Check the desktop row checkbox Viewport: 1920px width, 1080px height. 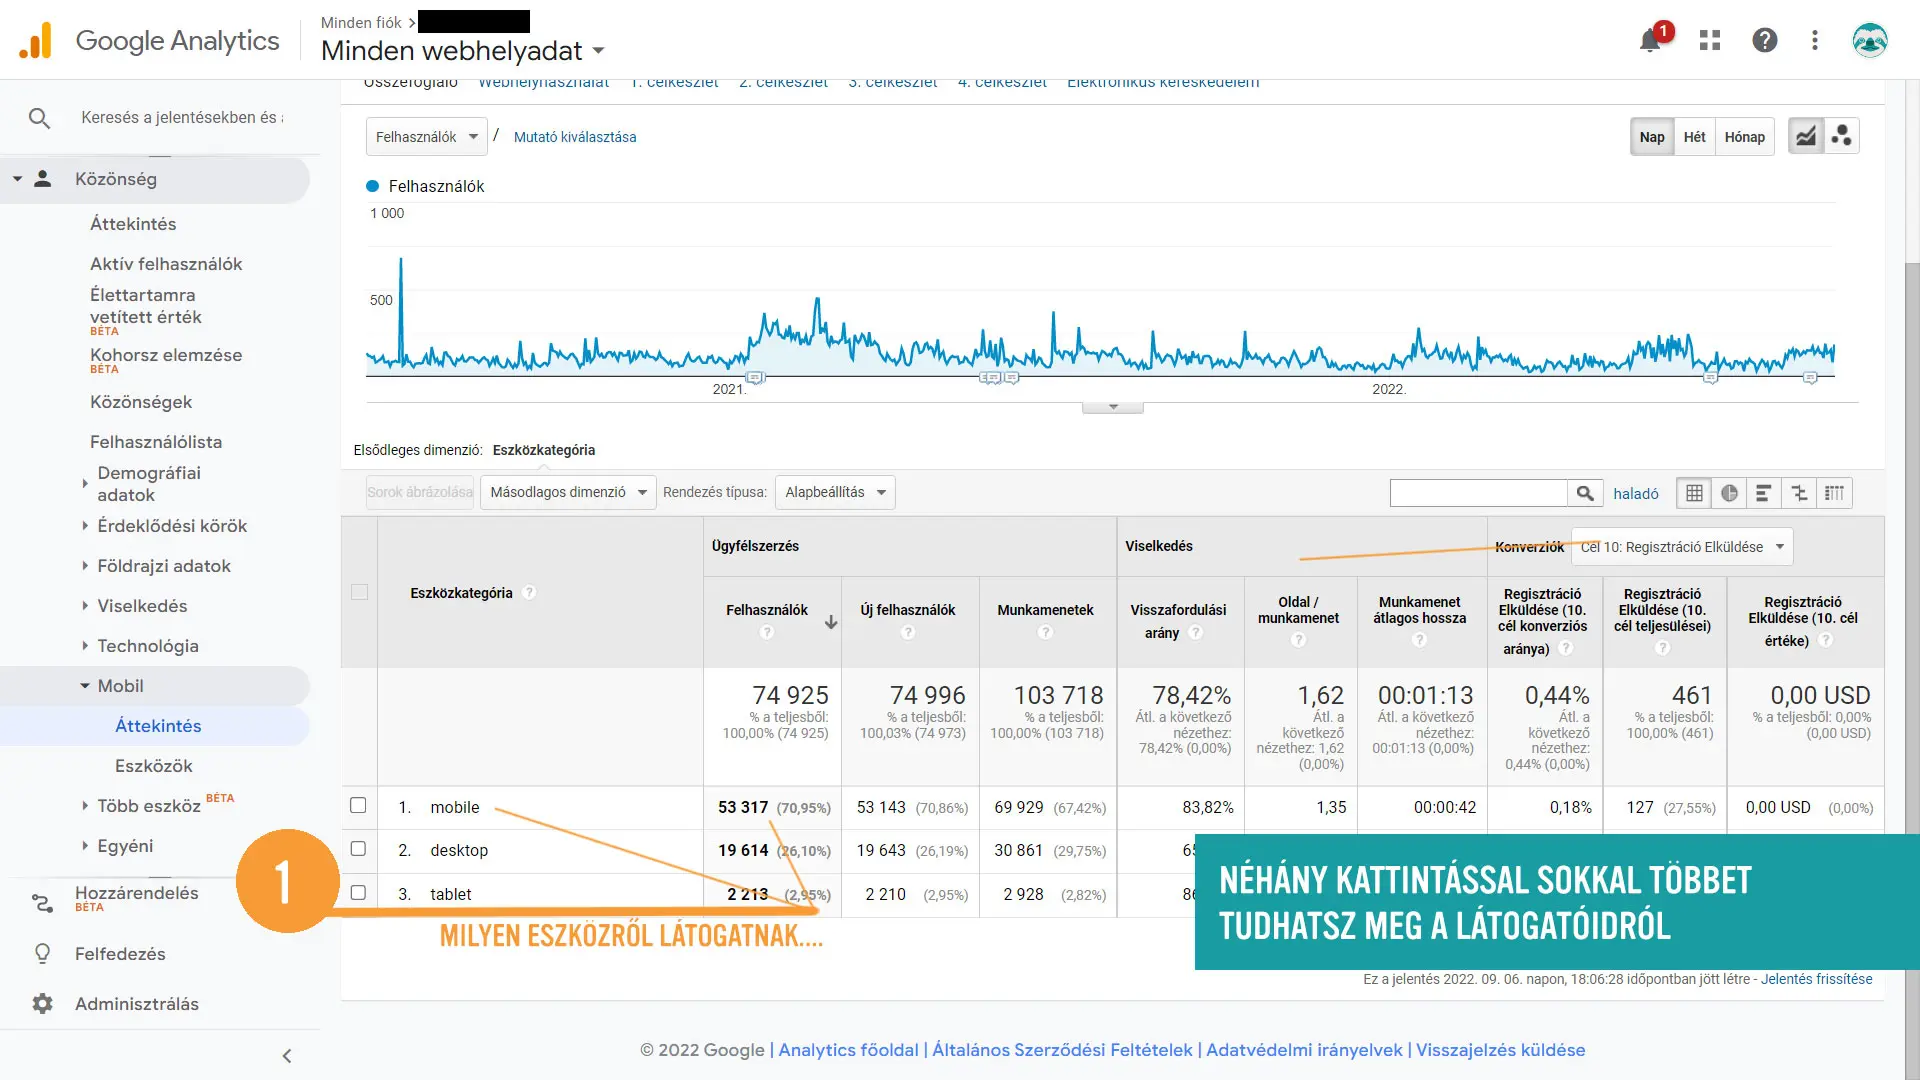(358, 849)
